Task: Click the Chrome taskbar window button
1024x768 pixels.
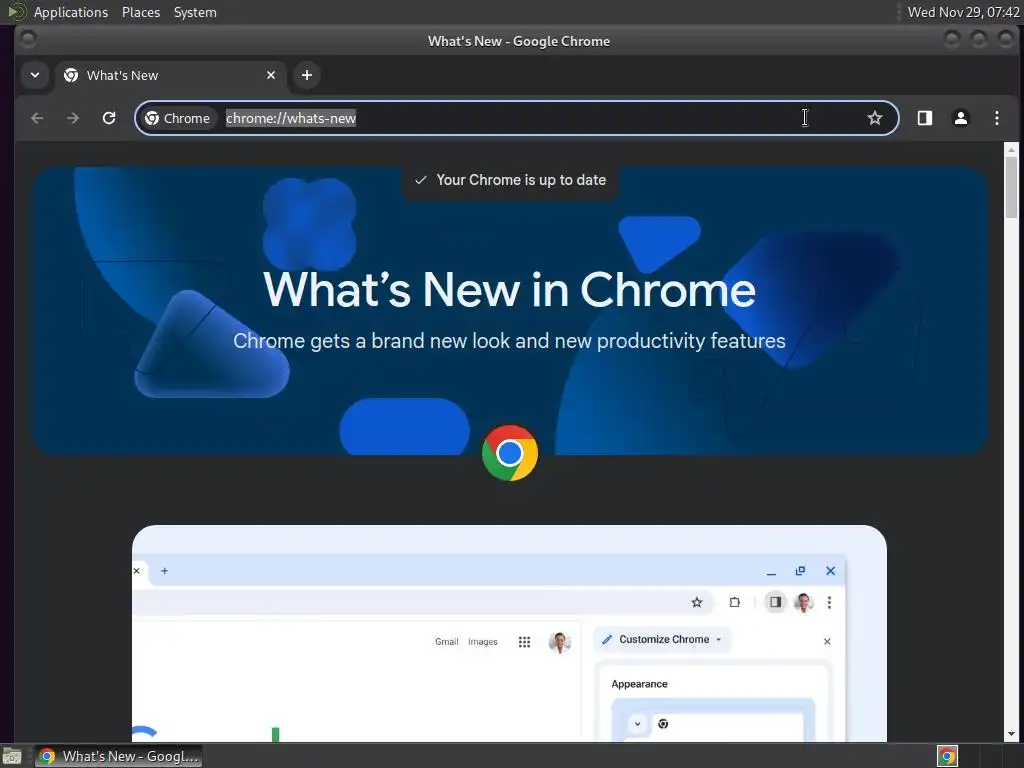Action: coord(118,756)
